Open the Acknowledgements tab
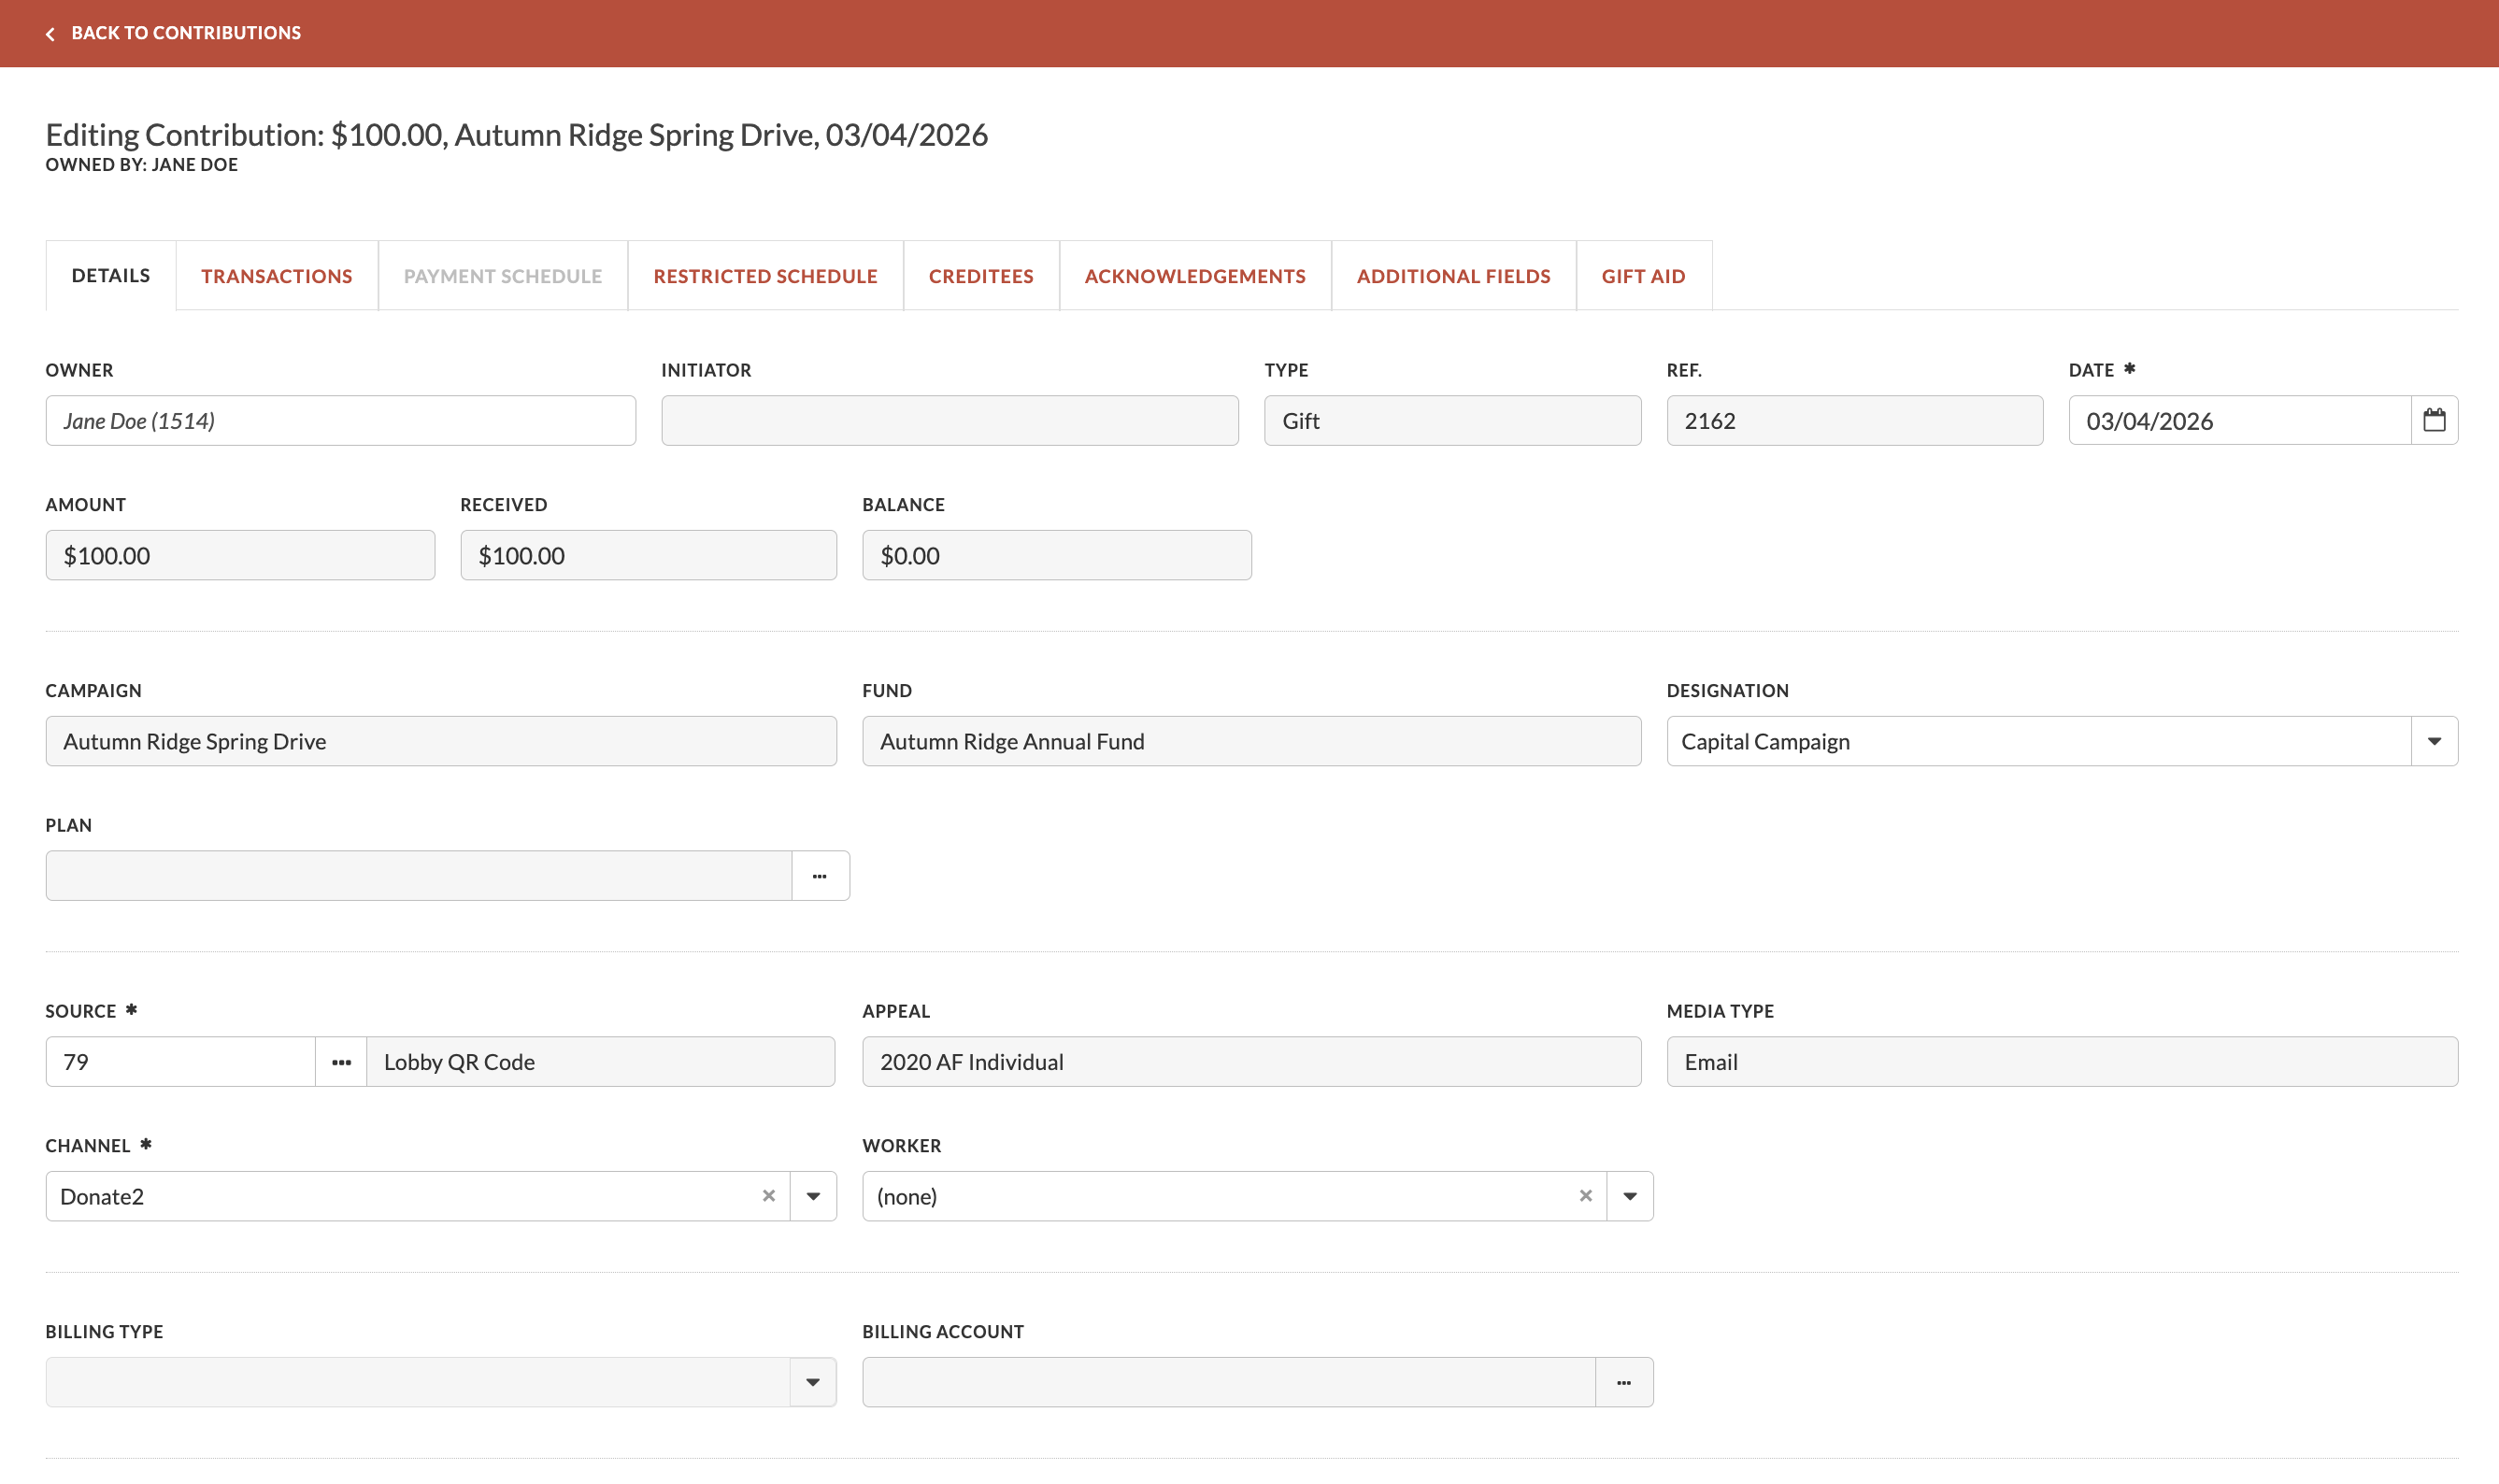 click(1195, 276)
